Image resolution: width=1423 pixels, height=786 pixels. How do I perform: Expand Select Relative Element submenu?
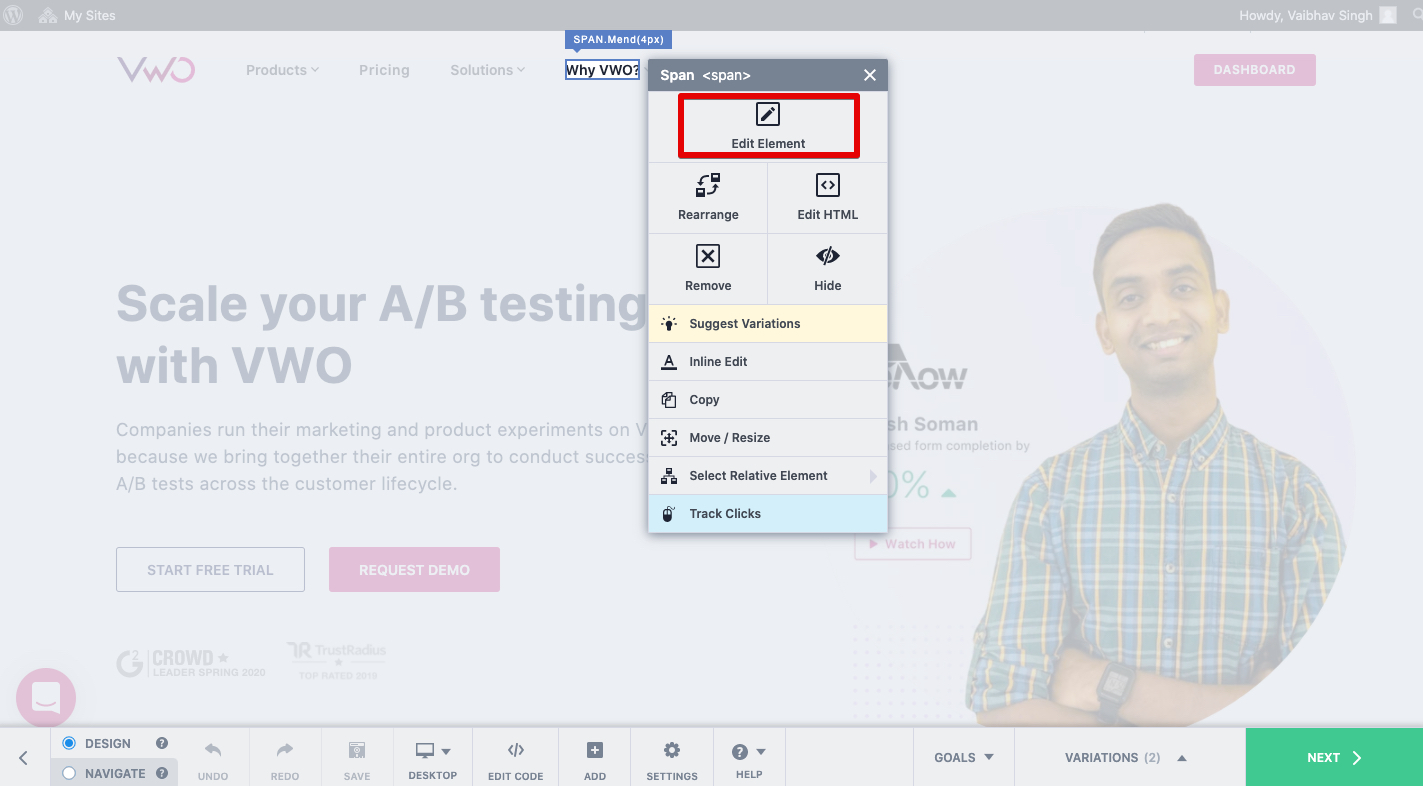click(x=768, y=476)
